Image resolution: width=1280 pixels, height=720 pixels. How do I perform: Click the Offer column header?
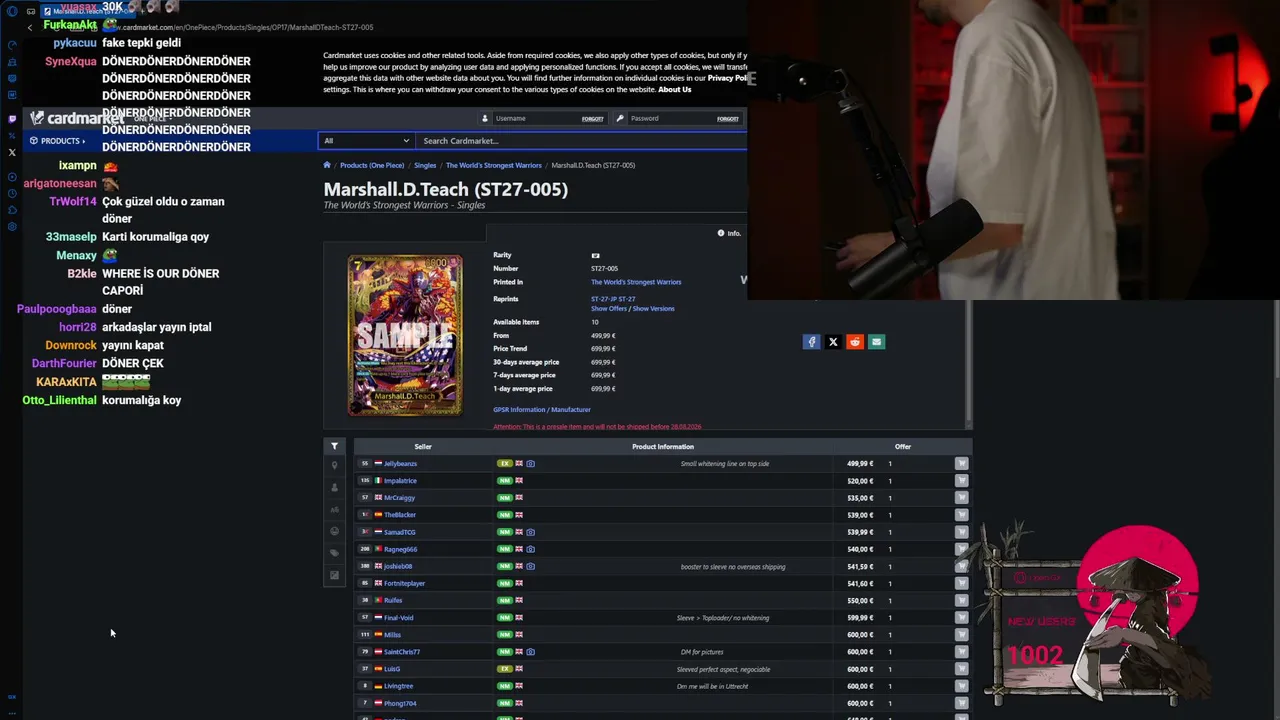(x=903, y=447)
